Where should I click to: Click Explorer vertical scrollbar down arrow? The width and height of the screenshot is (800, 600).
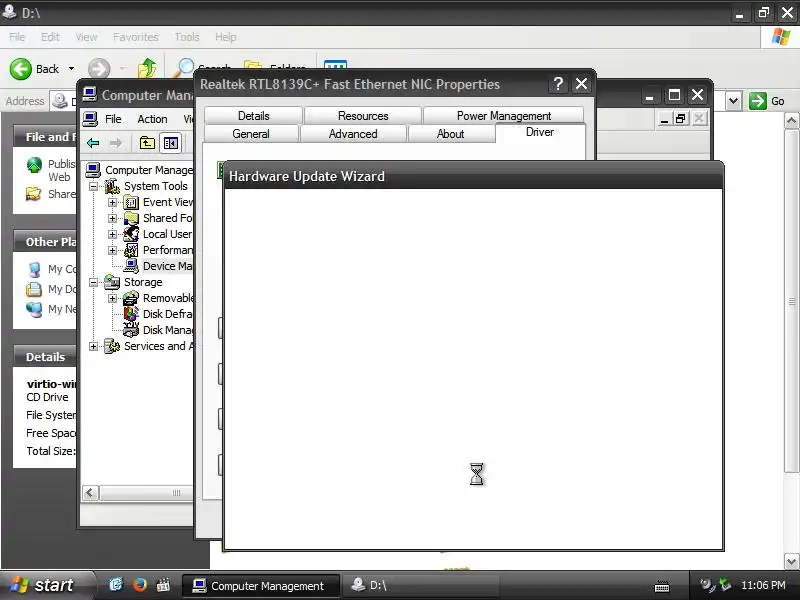pyautogui.click(x=791, y=562)
